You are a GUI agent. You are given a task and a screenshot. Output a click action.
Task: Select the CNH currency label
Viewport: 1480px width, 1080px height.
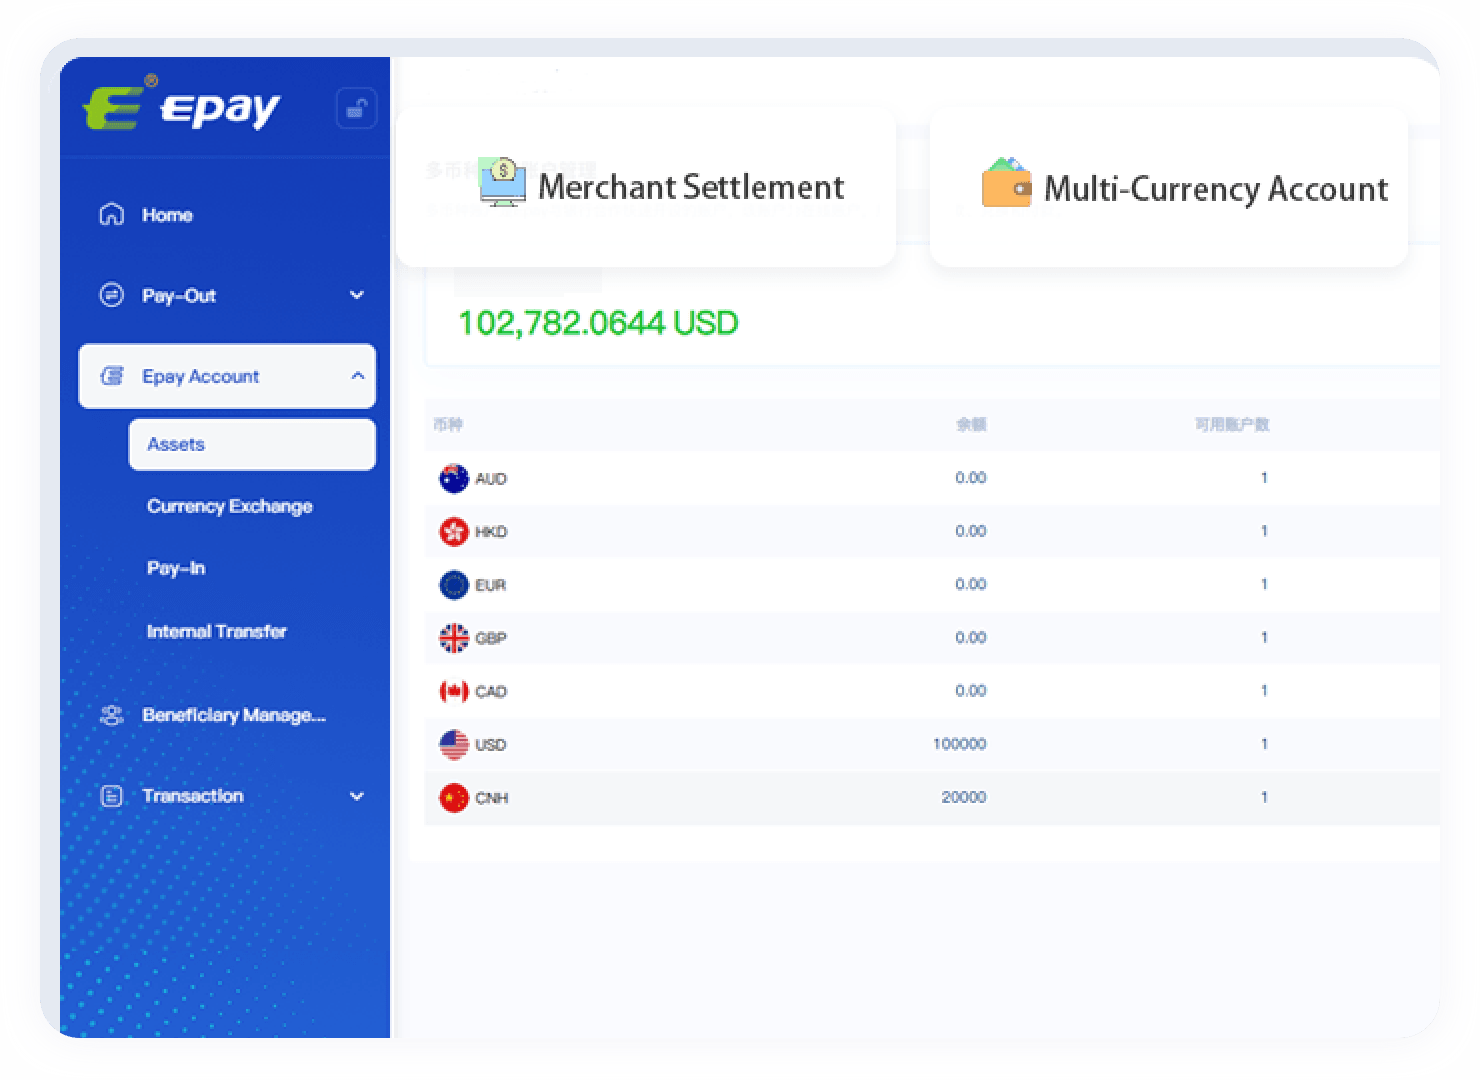pos(492,798)
